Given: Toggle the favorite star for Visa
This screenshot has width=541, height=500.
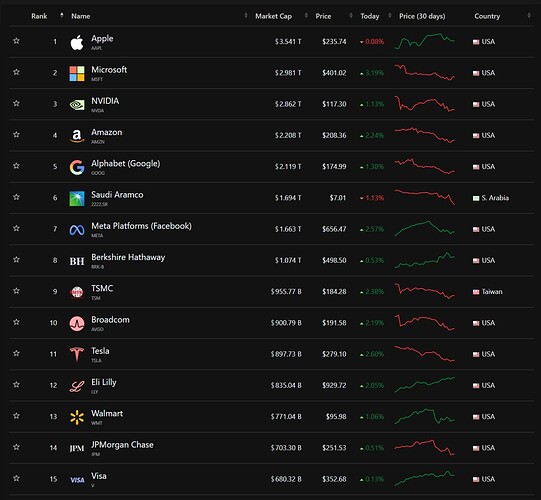Looking at the screenshot, I should pyautogui.click(x=16, y=479).
